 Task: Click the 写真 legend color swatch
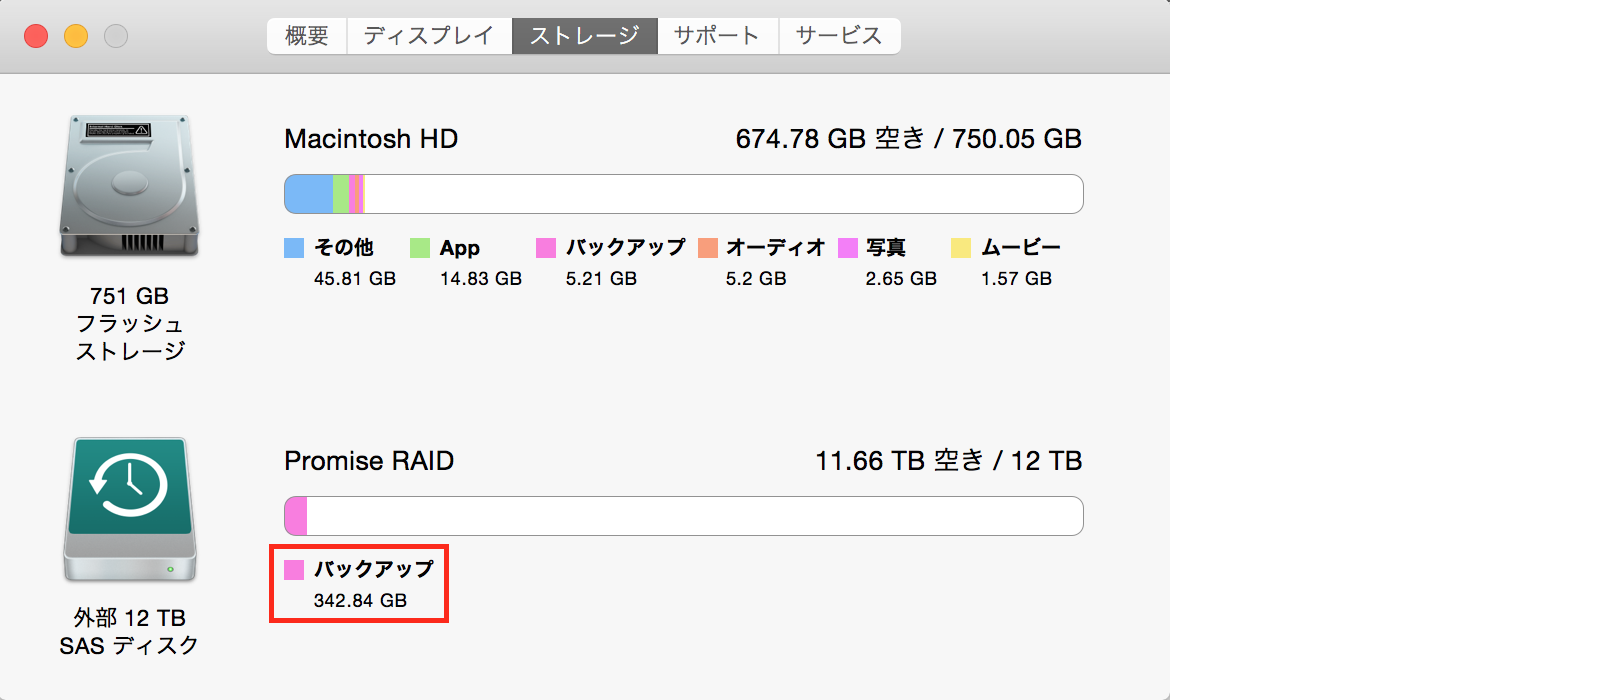848,248
